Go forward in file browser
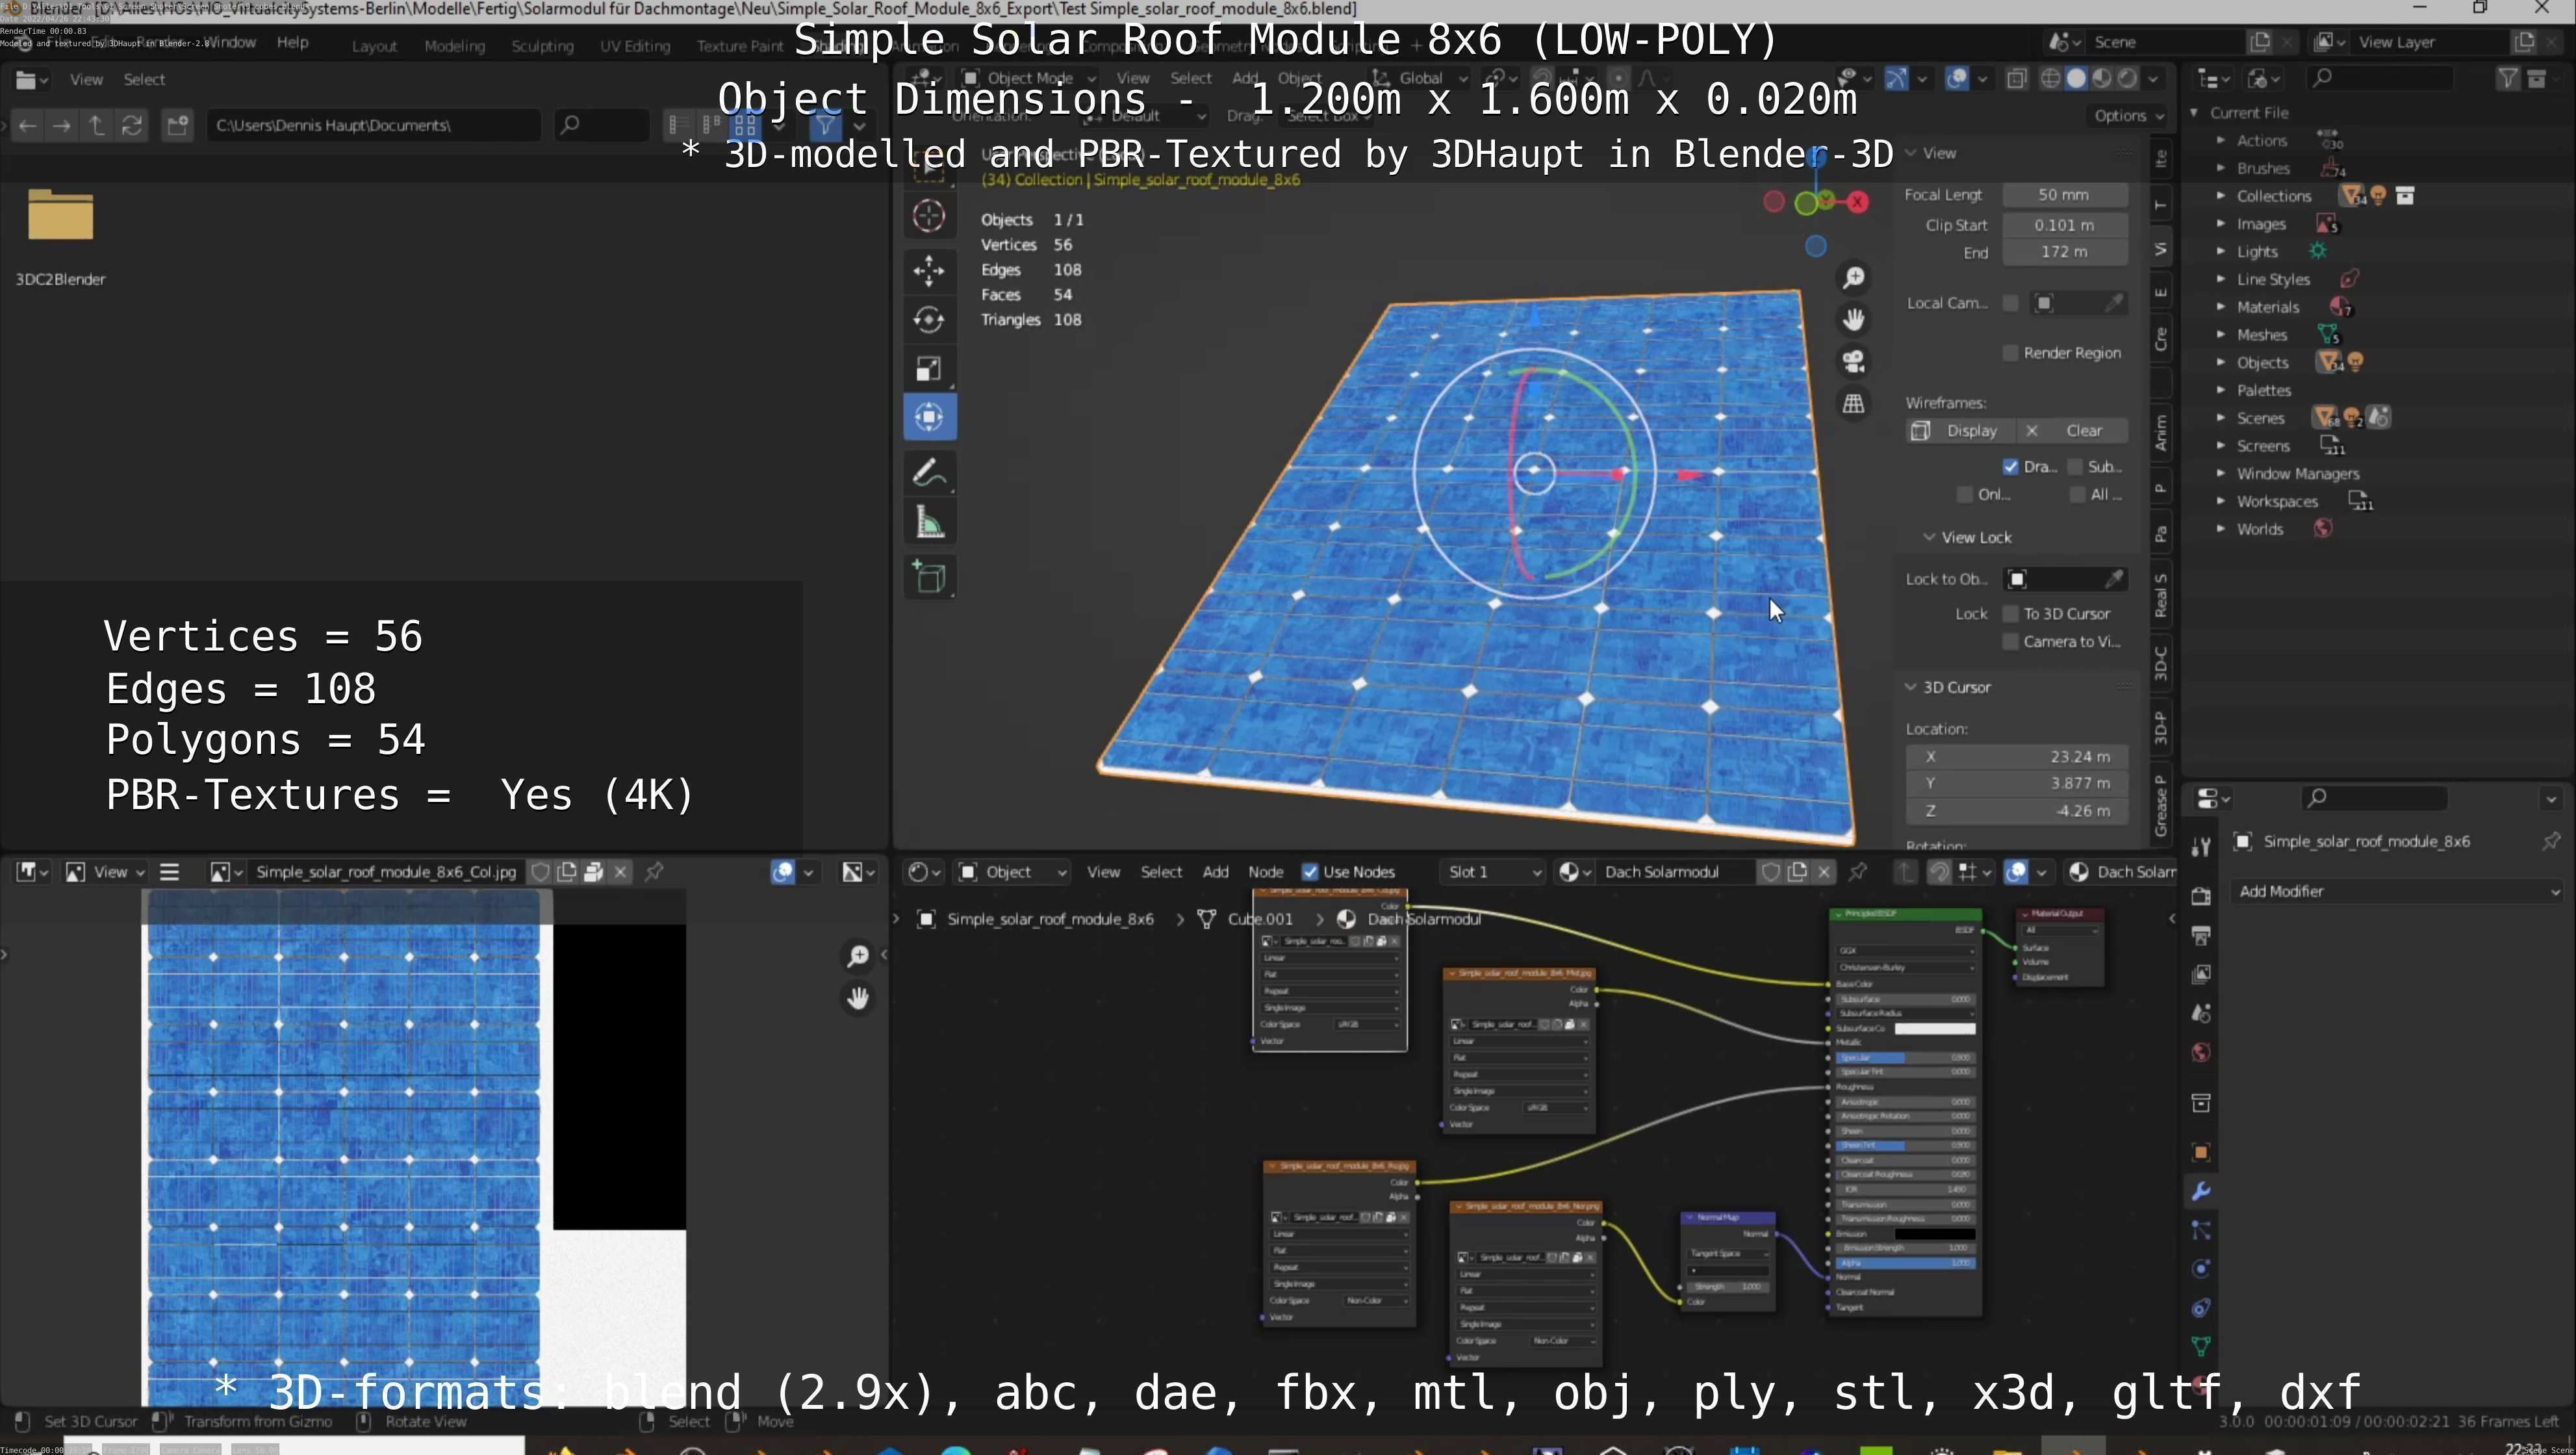Screen dimensions: 2576x1455 point(62,126)
